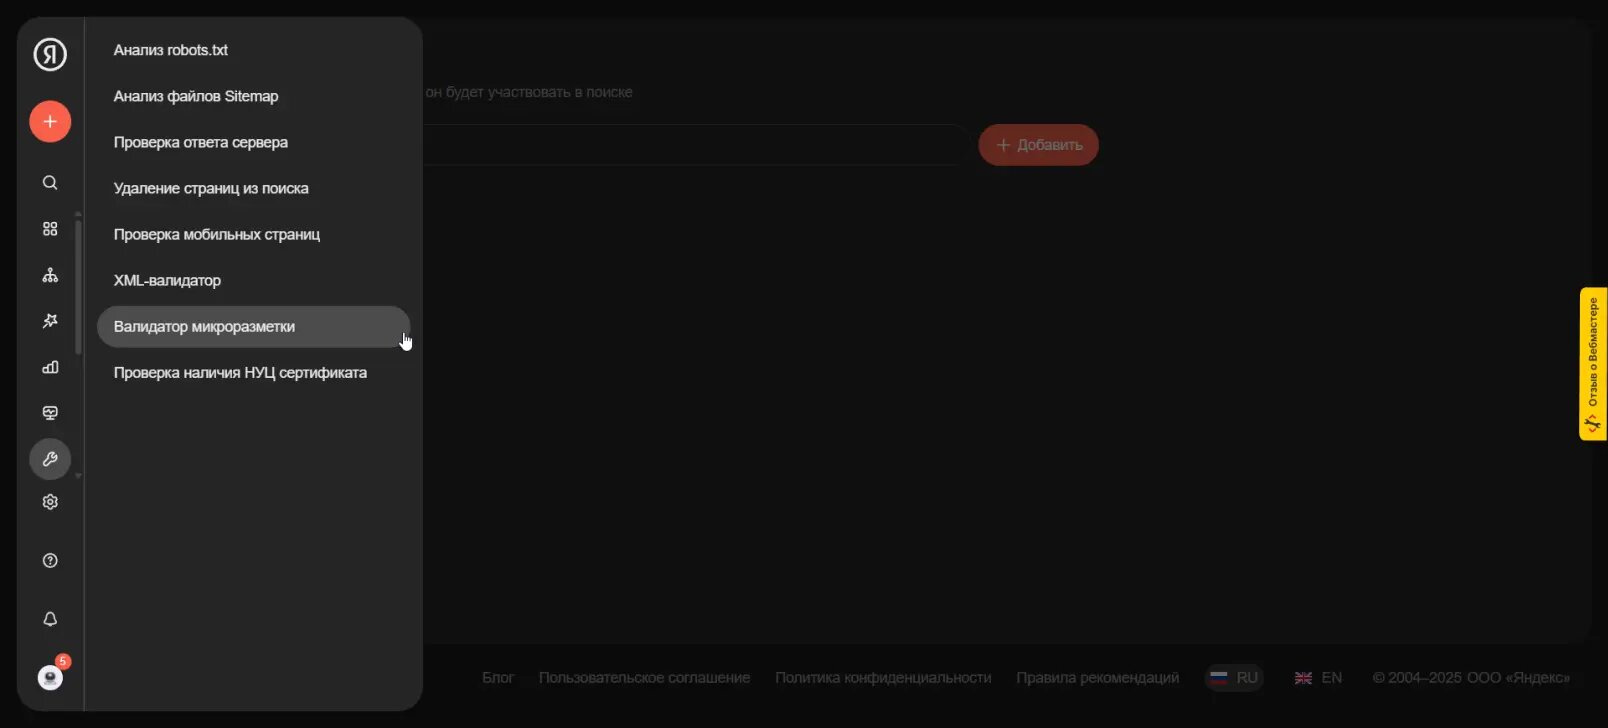Open the user avatar with badge

pos(50,677)
